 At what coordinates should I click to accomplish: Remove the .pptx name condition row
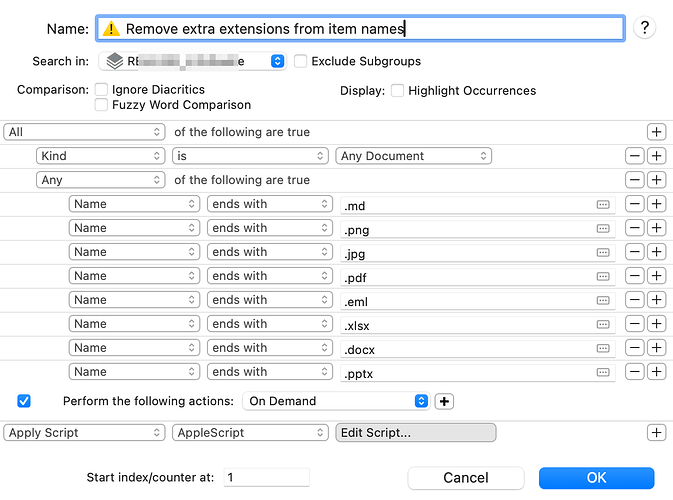point(634,372)
